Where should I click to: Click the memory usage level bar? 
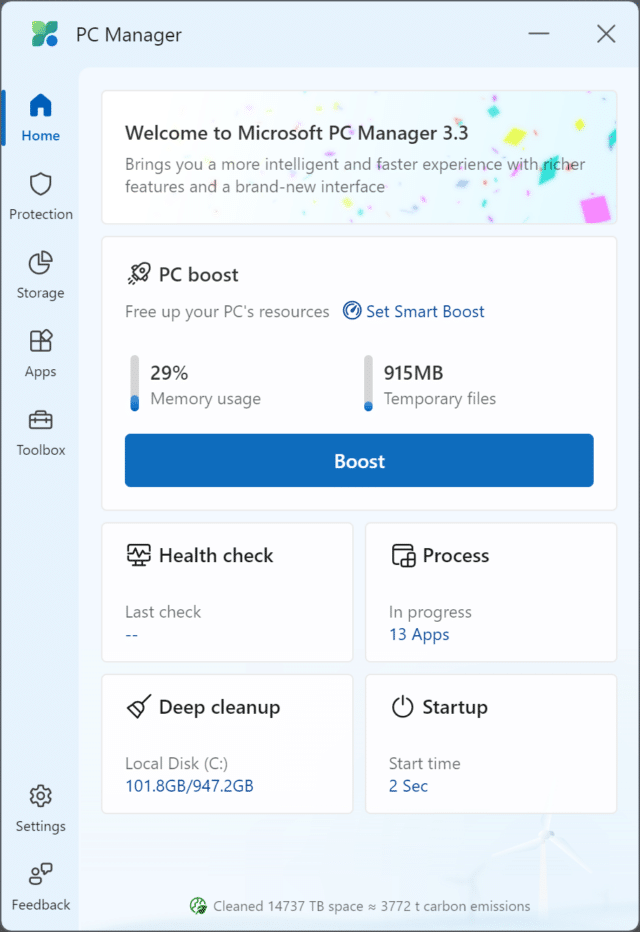[x=135, y=383]
